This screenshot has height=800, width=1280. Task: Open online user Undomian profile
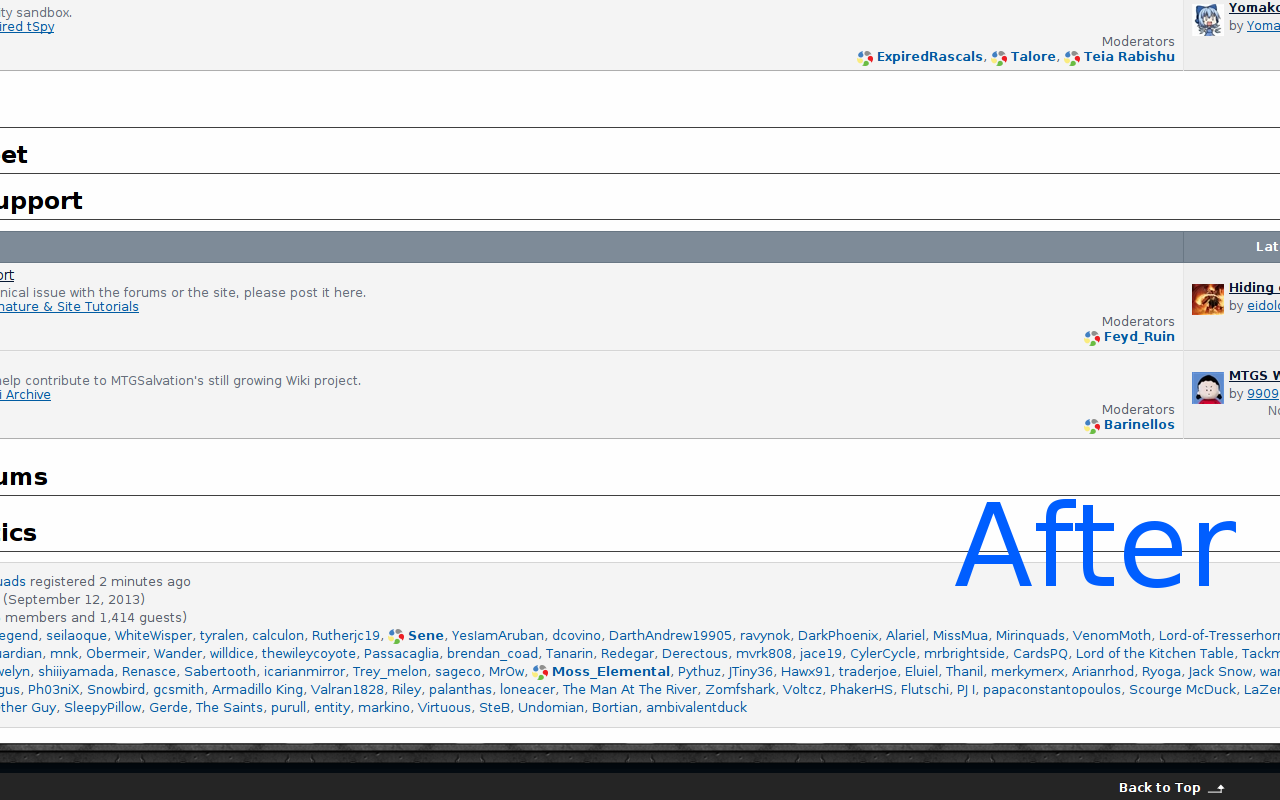click(551, 708)
